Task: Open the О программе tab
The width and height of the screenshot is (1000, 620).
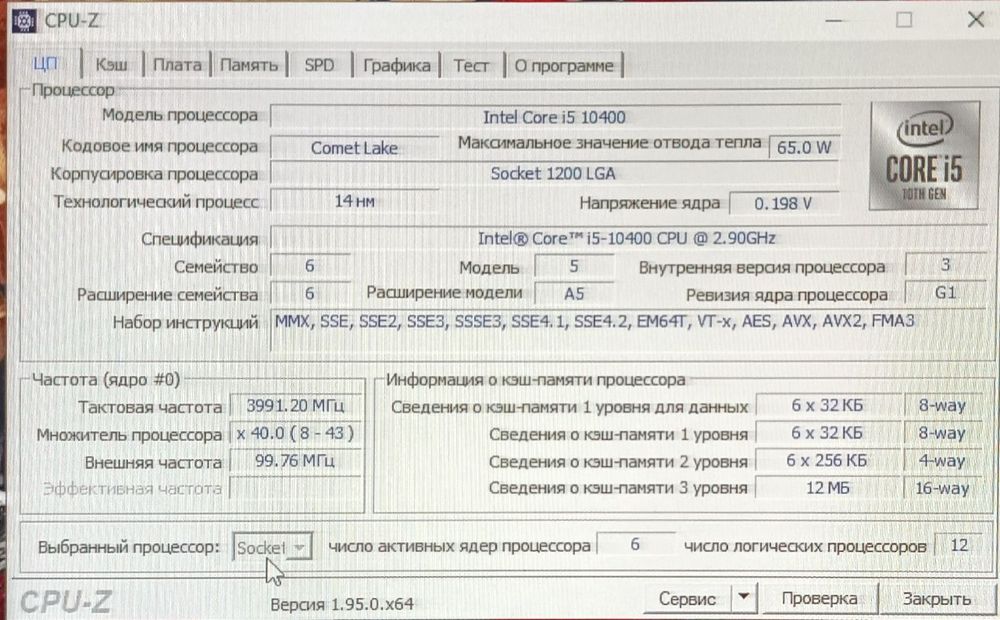Action: click(x=564, y=65)
